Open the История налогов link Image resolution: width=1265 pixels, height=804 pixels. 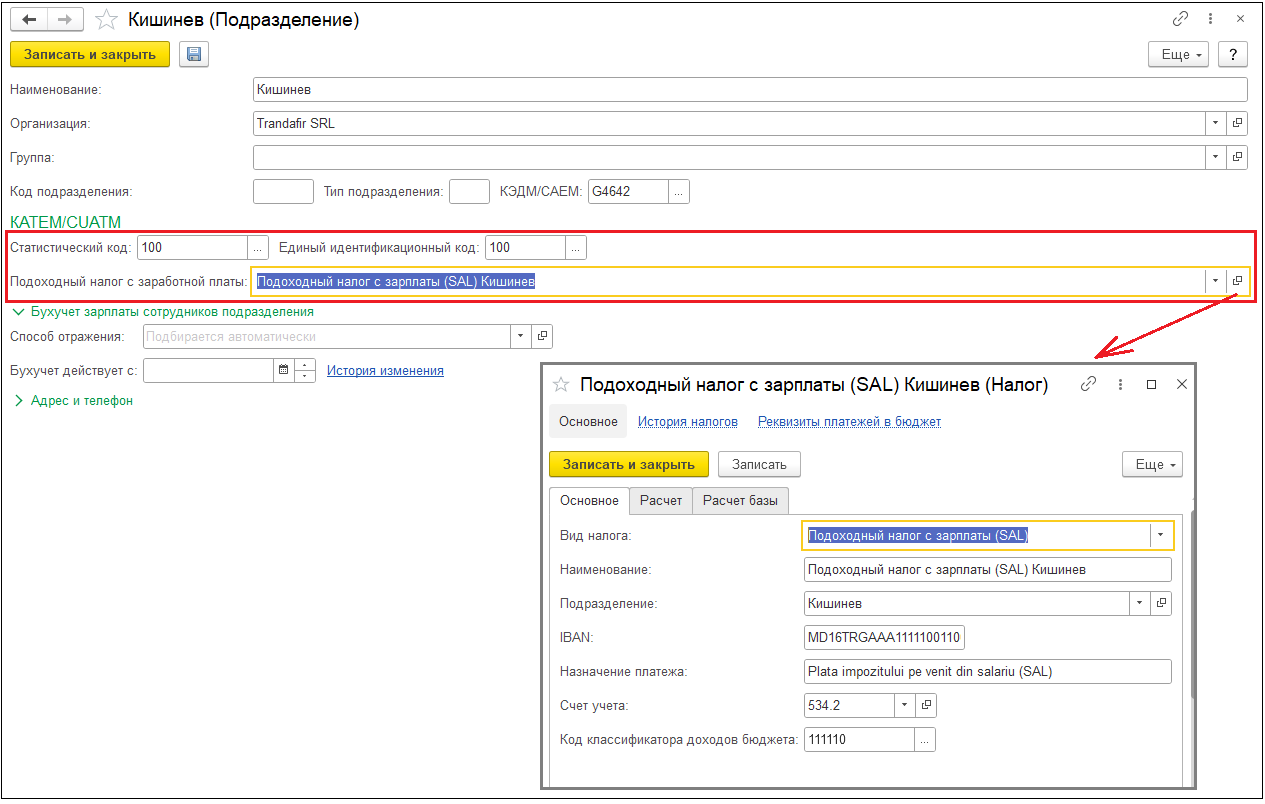pos(688,422)
